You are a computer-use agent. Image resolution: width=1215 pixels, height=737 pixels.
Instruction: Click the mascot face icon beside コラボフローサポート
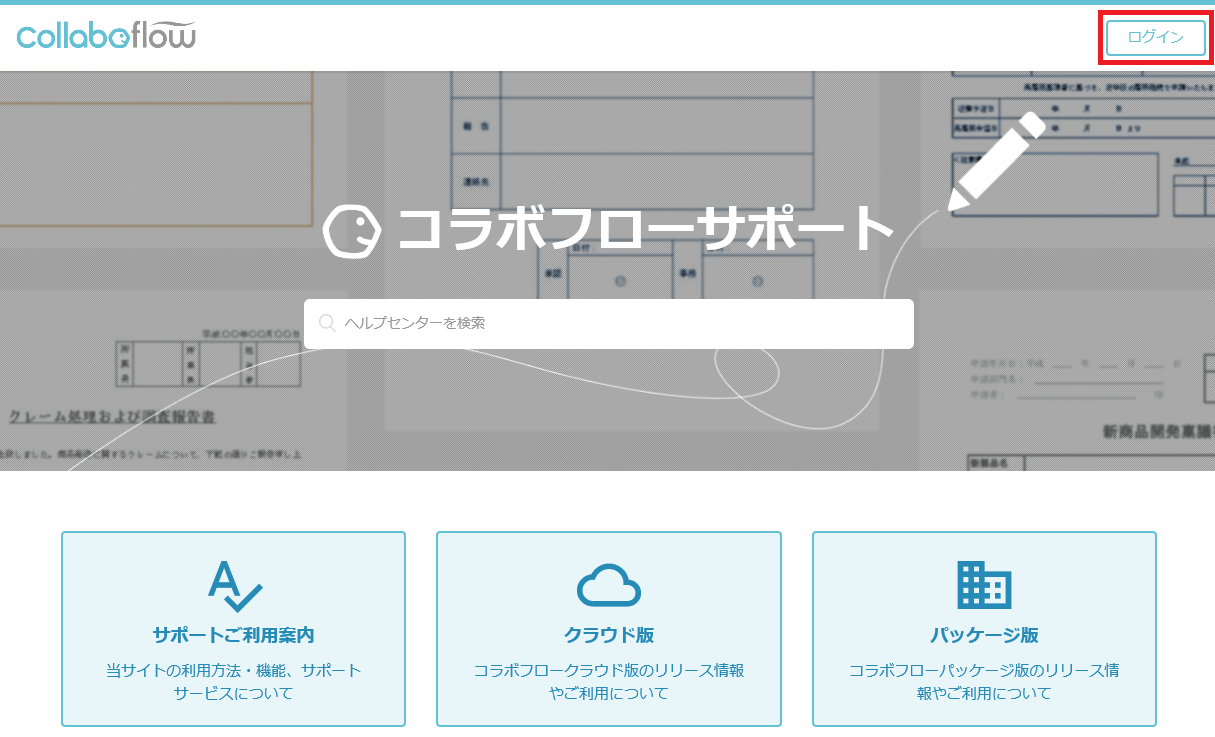tap(352, 232)
